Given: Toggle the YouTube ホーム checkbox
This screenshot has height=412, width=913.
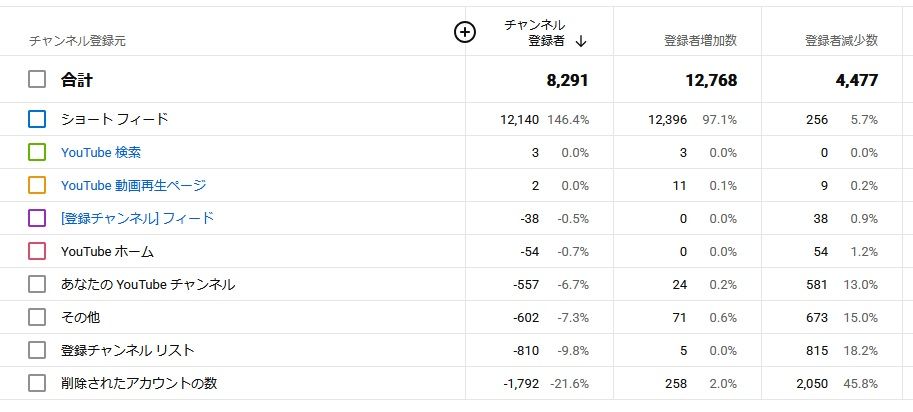Looking at the screenshot, I should 37,251.
